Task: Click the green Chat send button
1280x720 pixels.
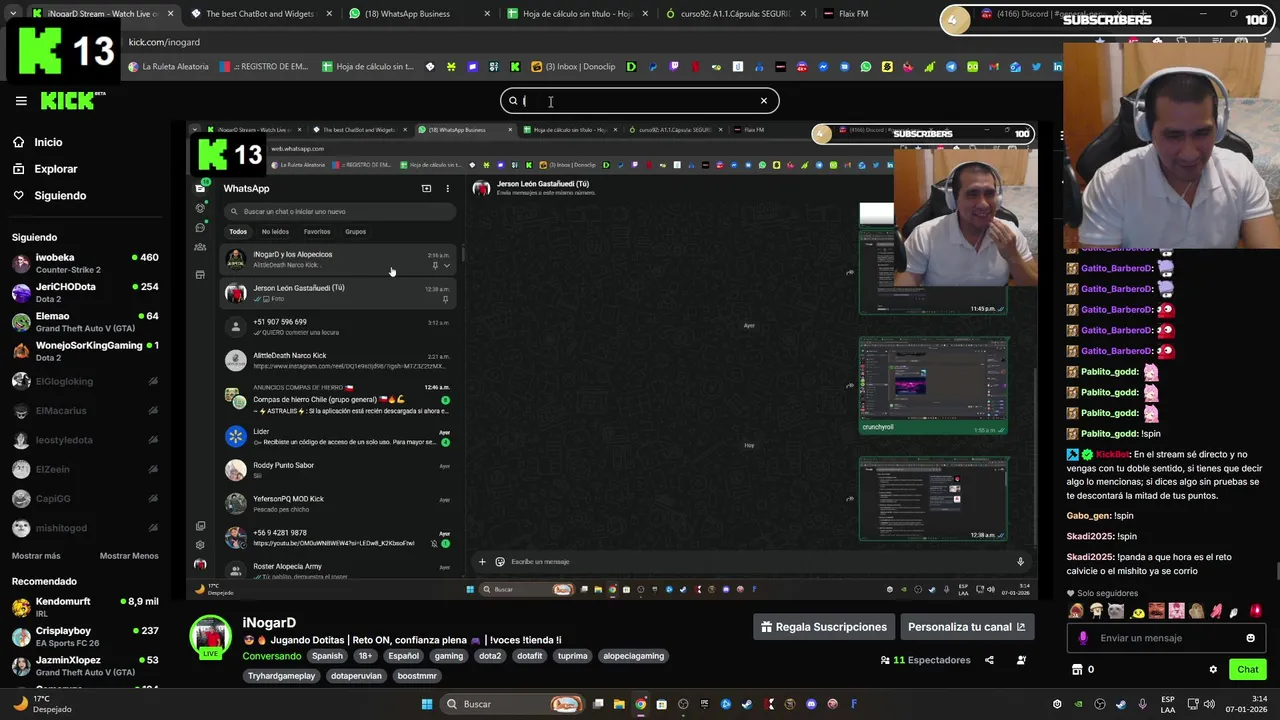Action: tap(1247, 670)
